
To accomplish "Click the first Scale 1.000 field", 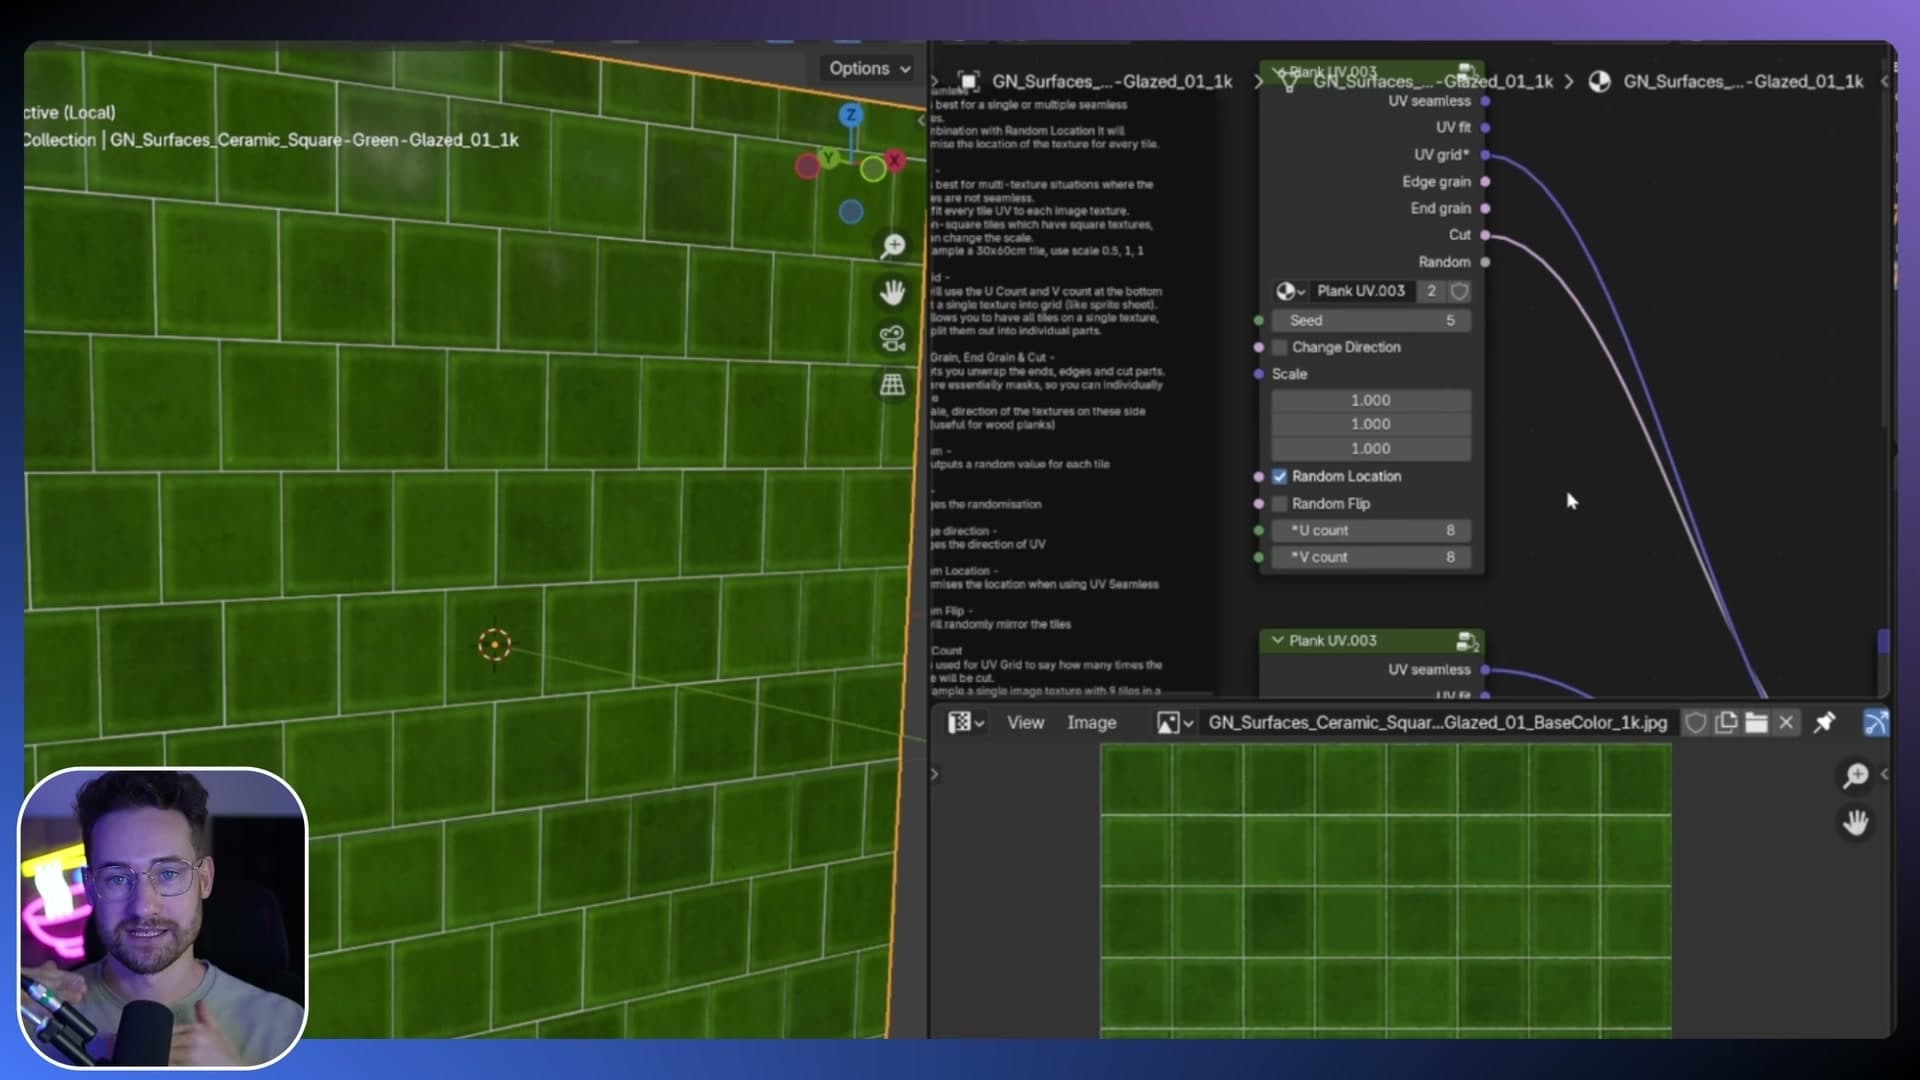I will (1370, 400).
